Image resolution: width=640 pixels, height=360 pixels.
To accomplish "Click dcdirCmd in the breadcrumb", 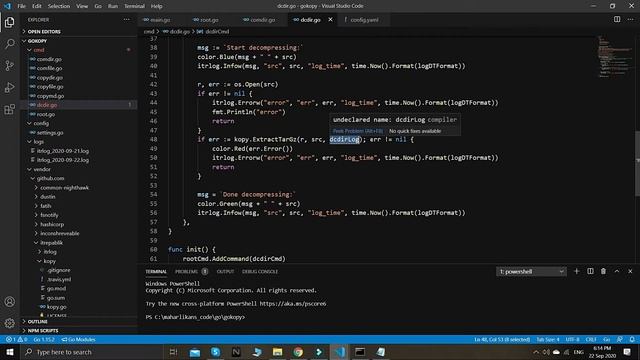I will click(217, 31).
